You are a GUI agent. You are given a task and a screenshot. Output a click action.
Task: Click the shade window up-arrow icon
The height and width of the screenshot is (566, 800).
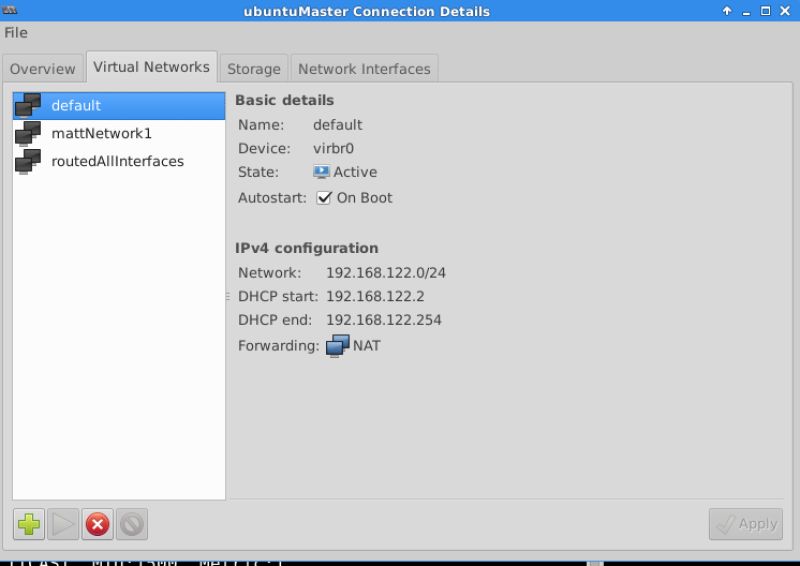(727, 11)
